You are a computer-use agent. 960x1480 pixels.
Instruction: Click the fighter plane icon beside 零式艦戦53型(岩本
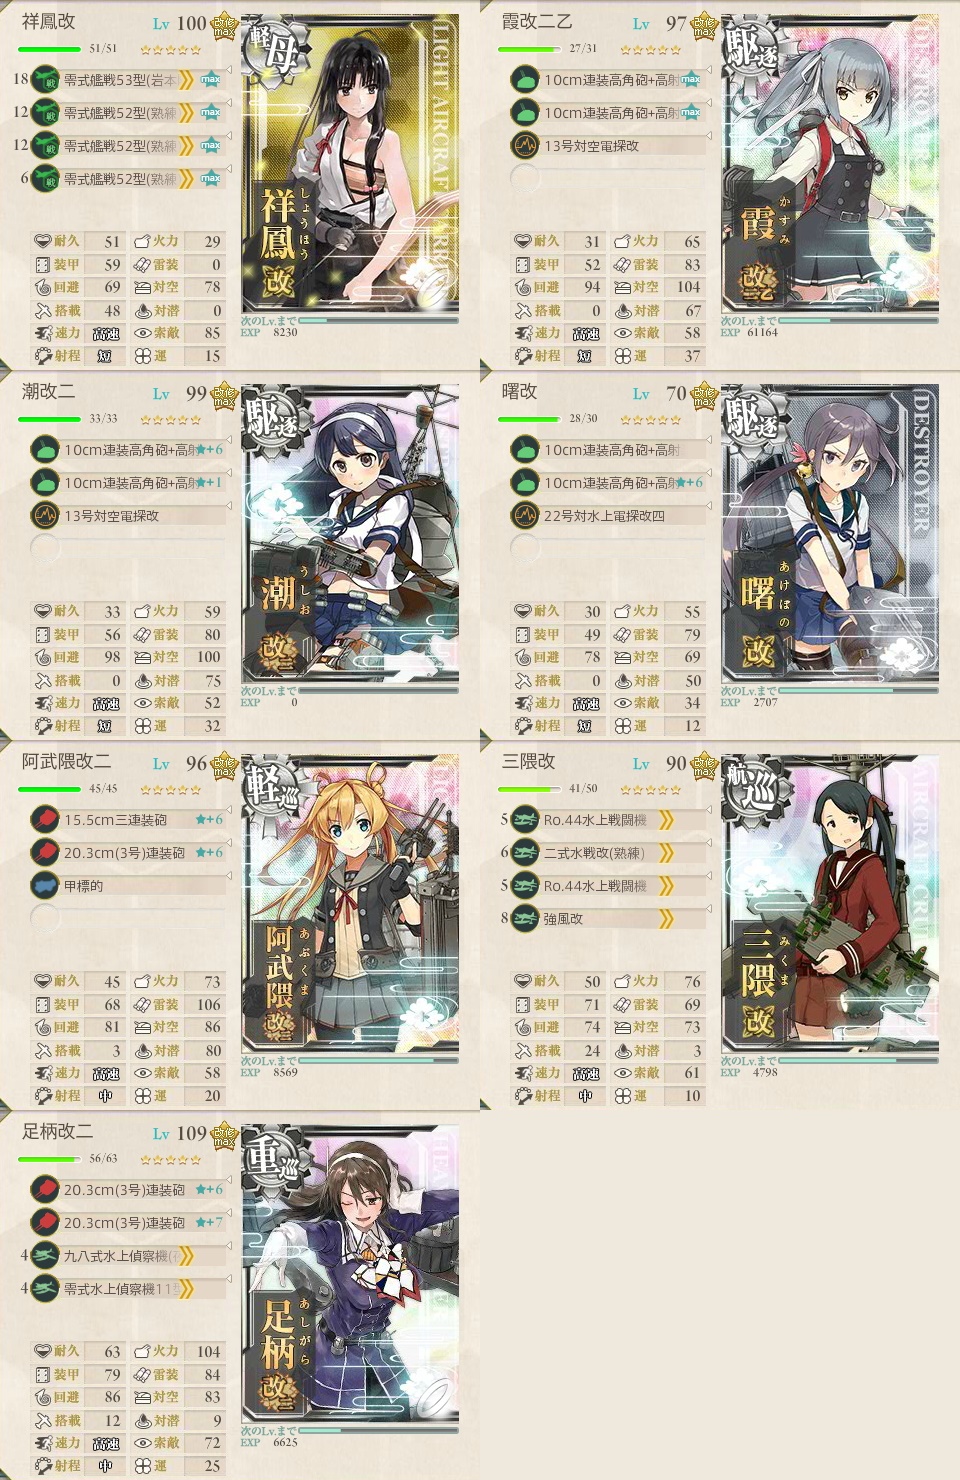click(x=45, y=79)
